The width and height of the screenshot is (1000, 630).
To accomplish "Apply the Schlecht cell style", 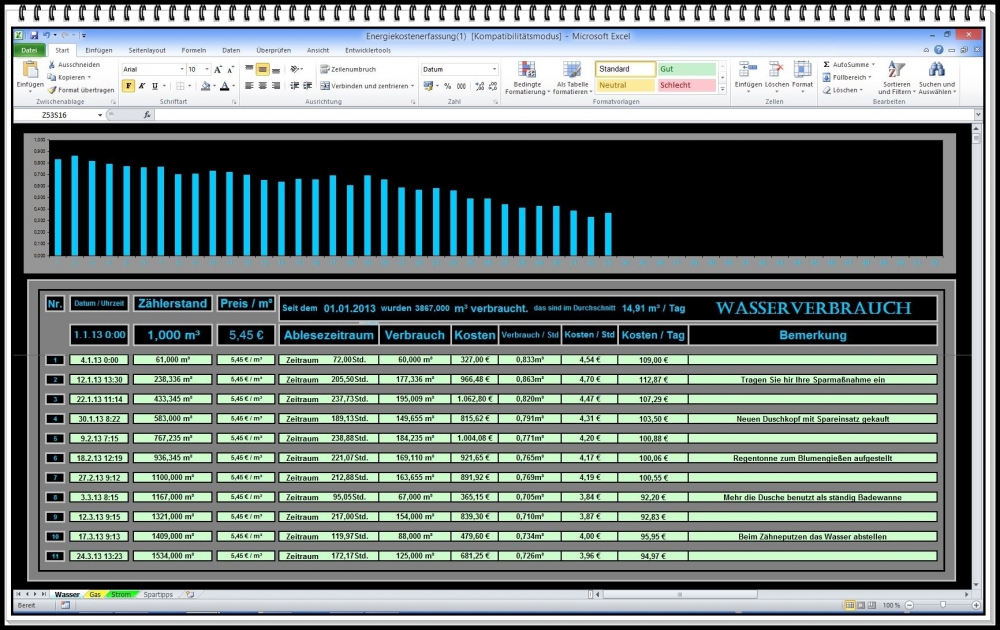I will (686, 85).
